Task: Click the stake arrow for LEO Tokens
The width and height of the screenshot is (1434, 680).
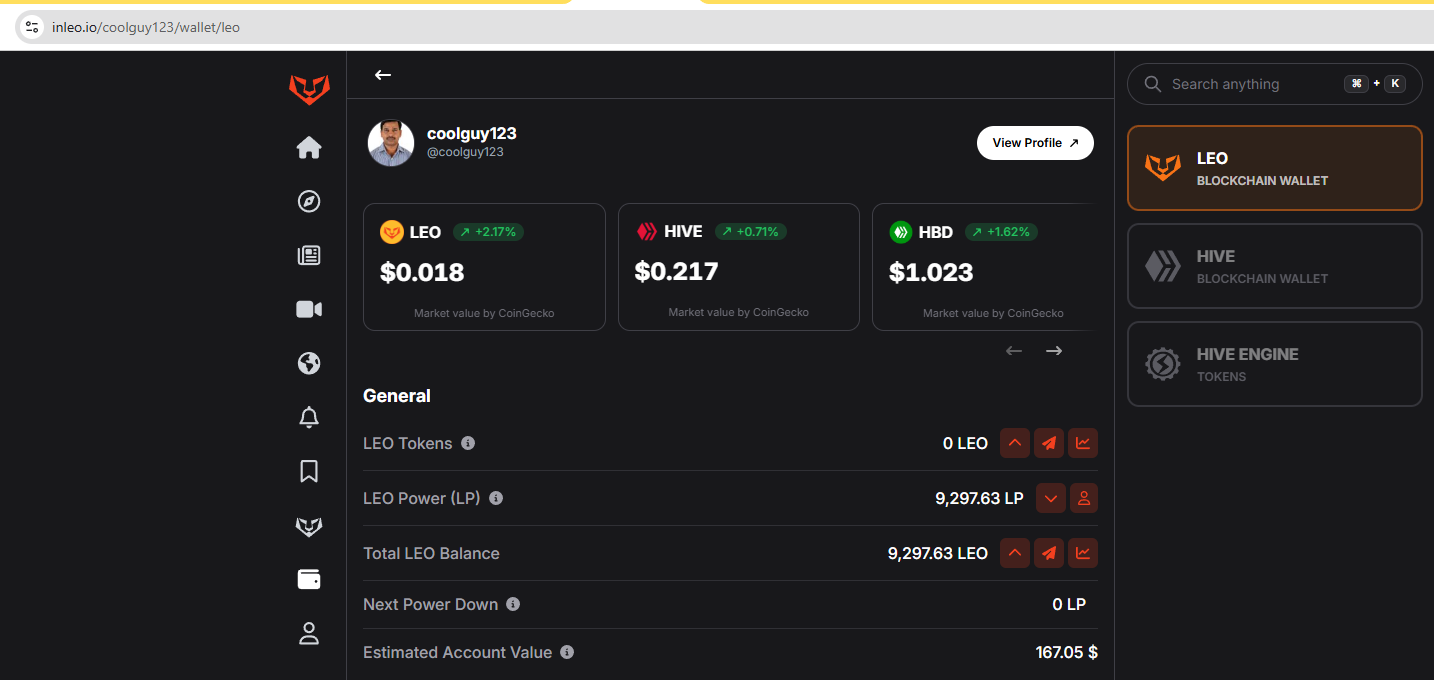Action: tap(1015, 443)
